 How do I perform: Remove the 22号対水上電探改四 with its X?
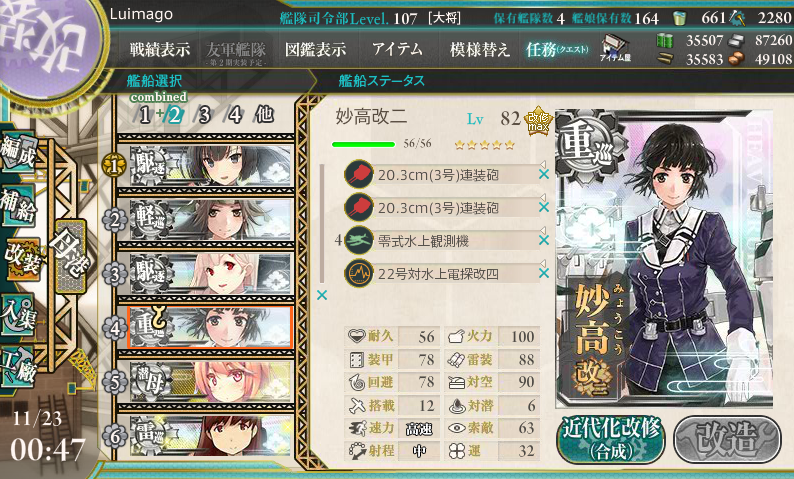pos(544,273)
